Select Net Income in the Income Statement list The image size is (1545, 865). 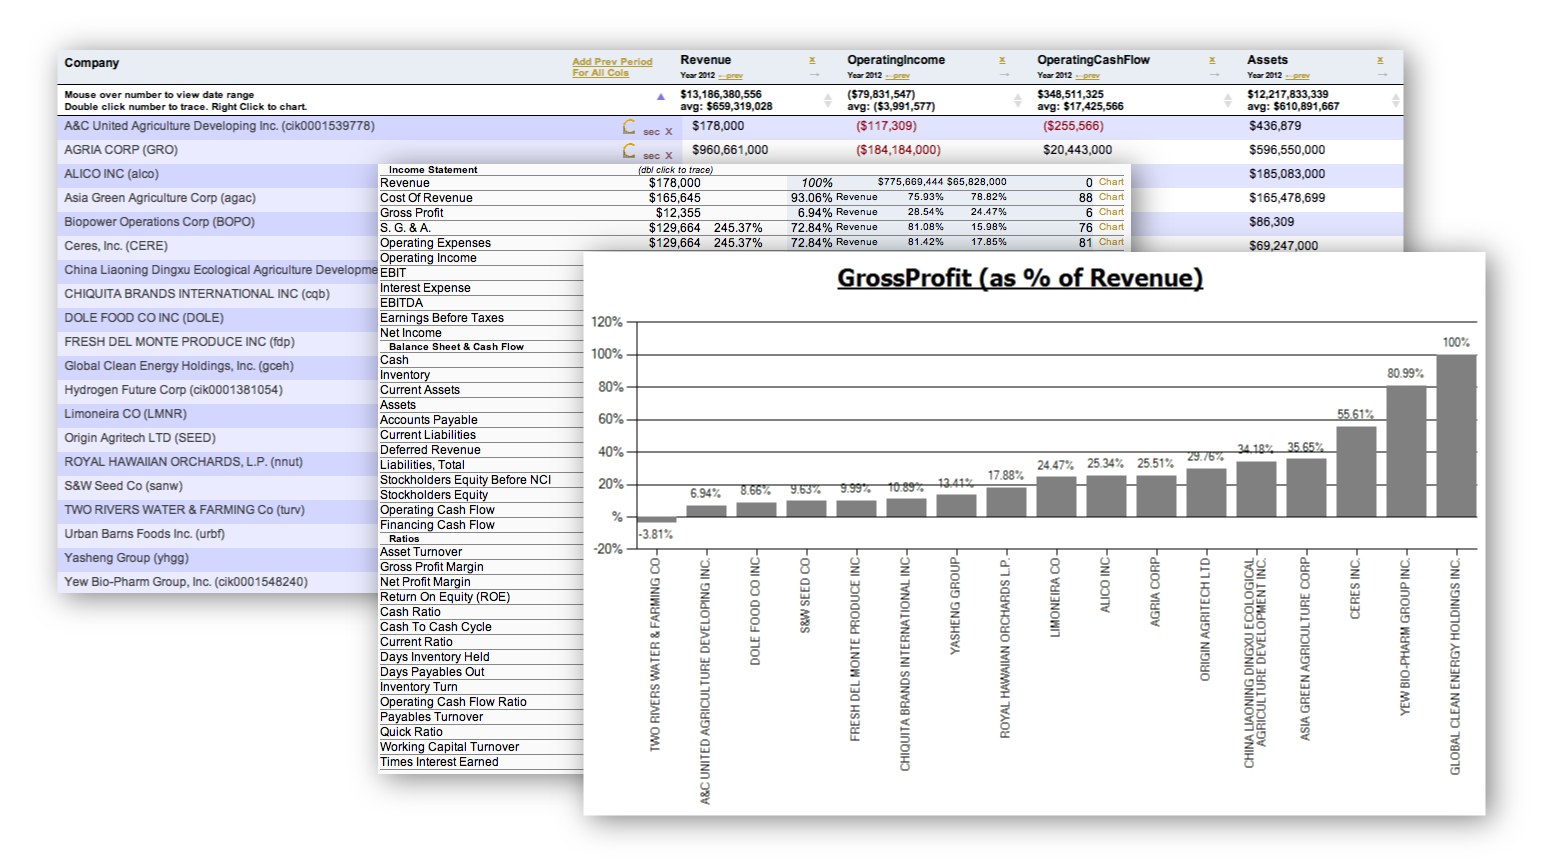pyautogui.click(x=410, y=333)
